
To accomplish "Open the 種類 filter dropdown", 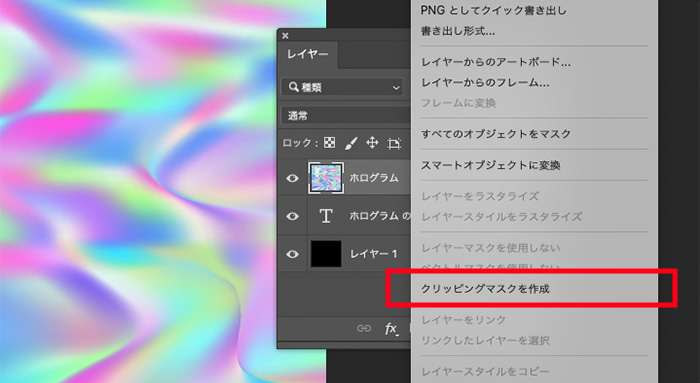I will 342,87.
